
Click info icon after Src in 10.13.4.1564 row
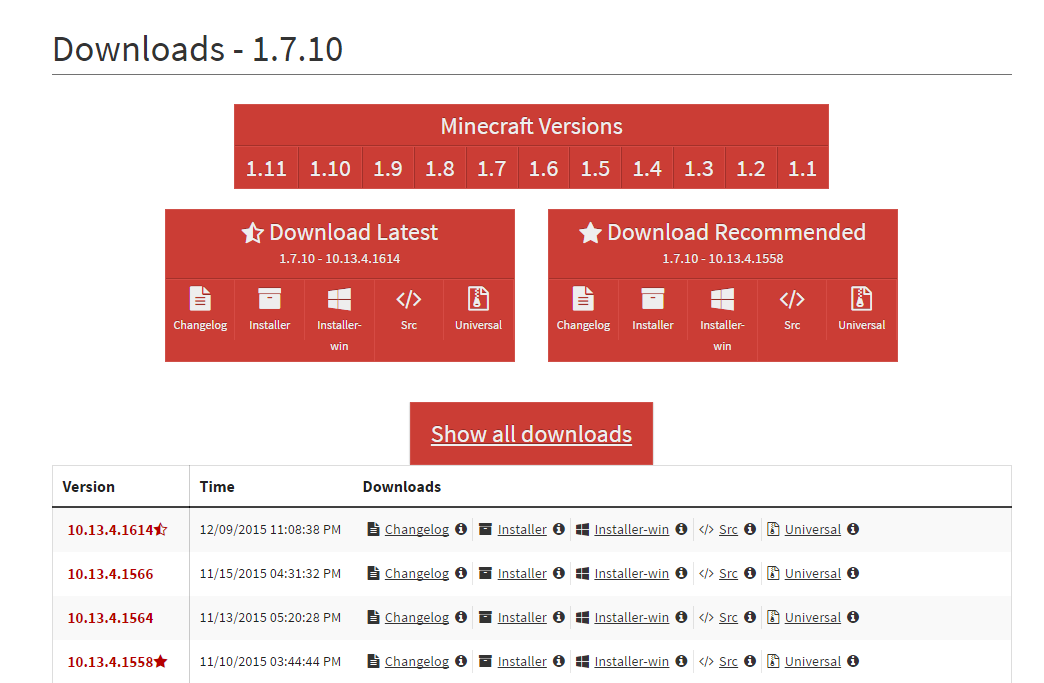click(750, 617)
